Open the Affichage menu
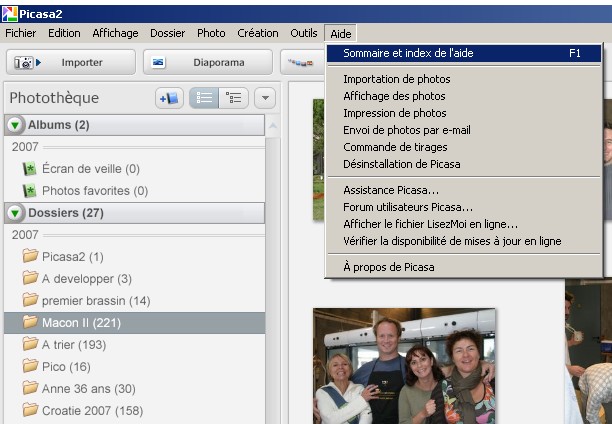Viewport: 612px width, 424px height. coord(116,33)
